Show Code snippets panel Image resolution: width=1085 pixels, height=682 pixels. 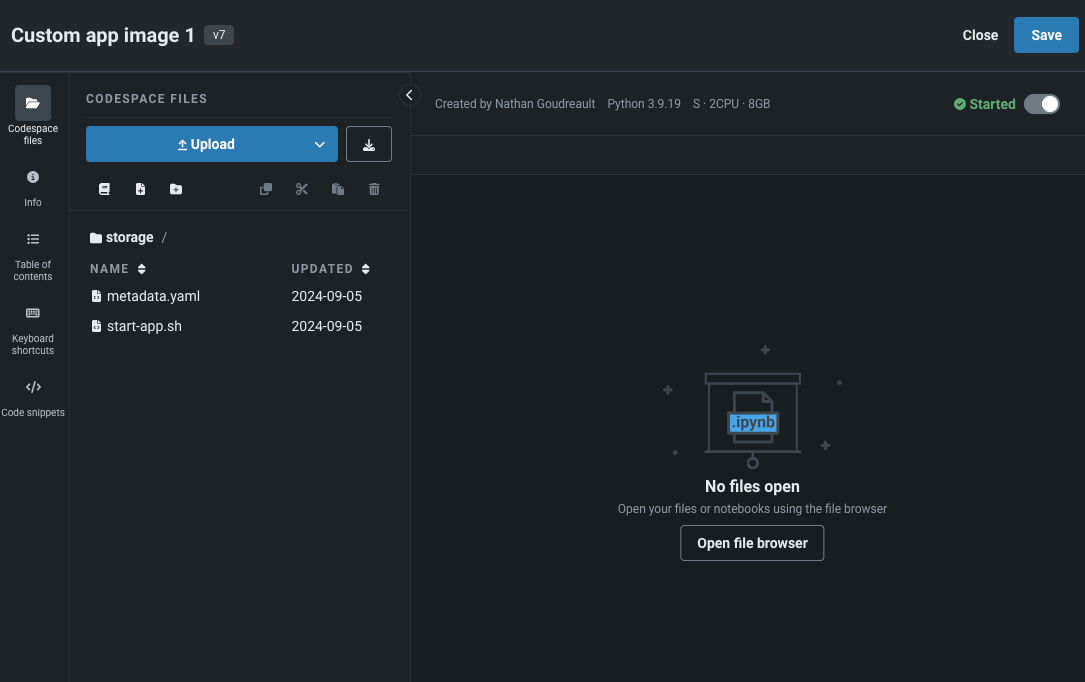(x=33, y=397)
